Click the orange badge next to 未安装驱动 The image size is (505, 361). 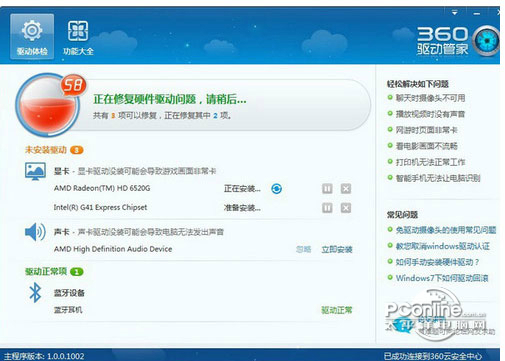coord(77,150)
